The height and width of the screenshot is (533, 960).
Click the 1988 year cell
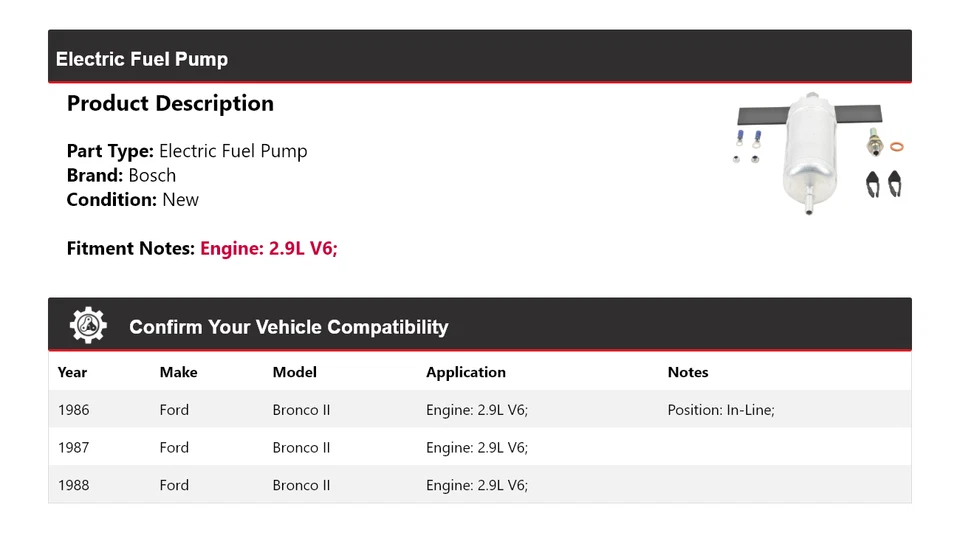click(73, 485)
